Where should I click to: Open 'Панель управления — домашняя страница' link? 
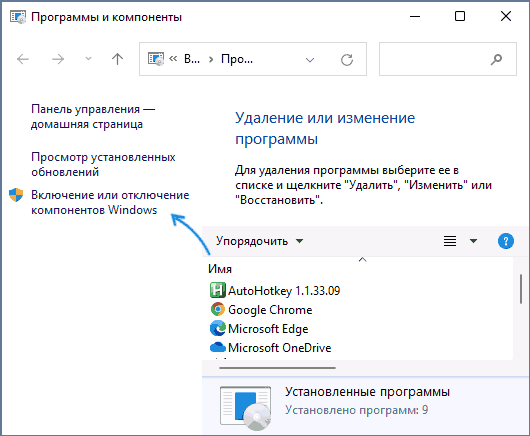(x=93, y=117)
